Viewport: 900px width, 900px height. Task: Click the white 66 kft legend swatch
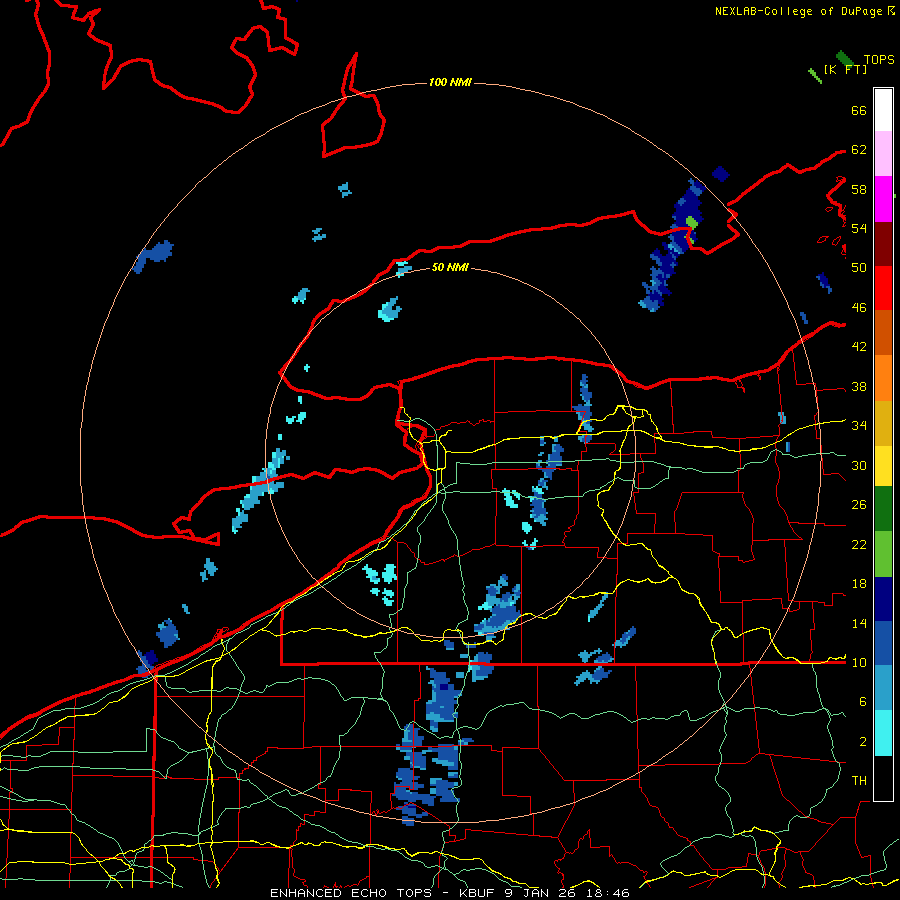click(x=883, y=110)
